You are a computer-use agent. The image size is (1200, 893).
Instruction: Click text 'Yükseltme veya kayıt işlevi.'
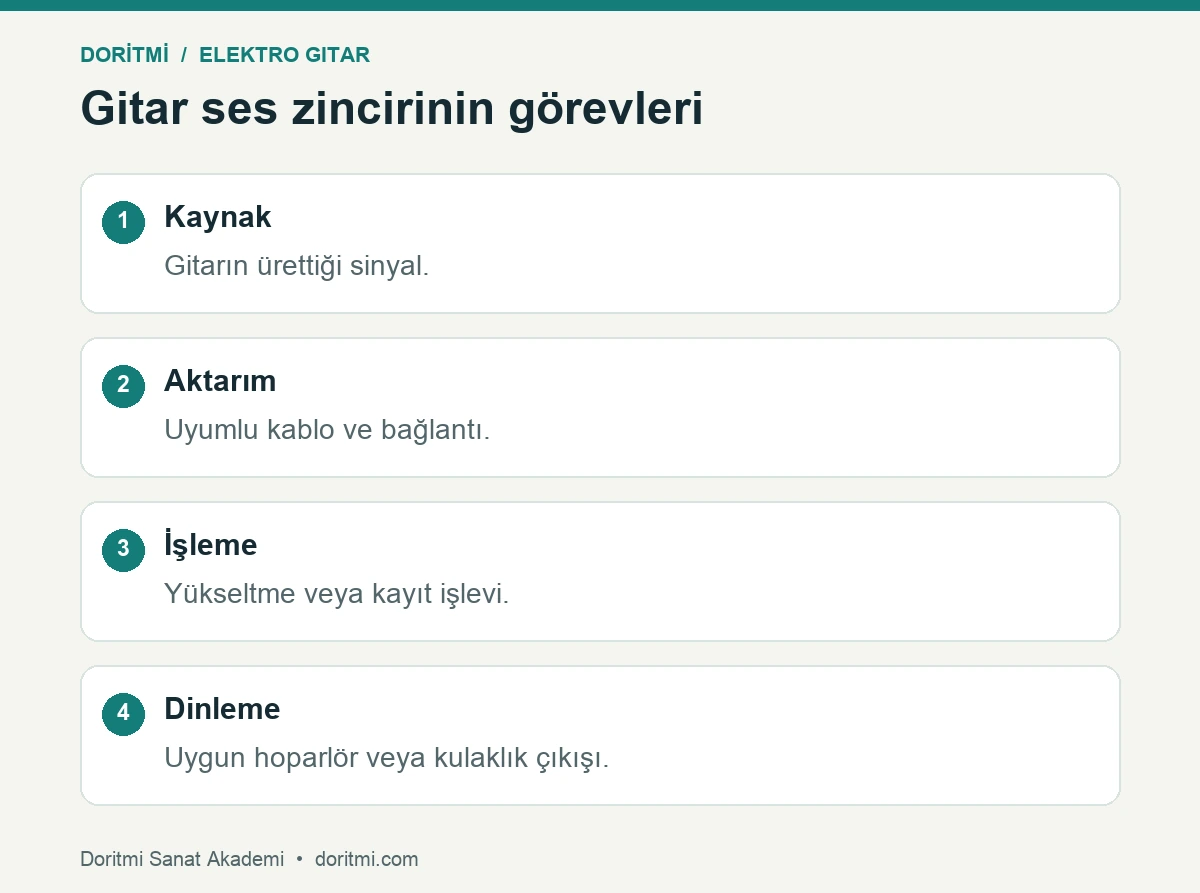(x=337, y=595)
